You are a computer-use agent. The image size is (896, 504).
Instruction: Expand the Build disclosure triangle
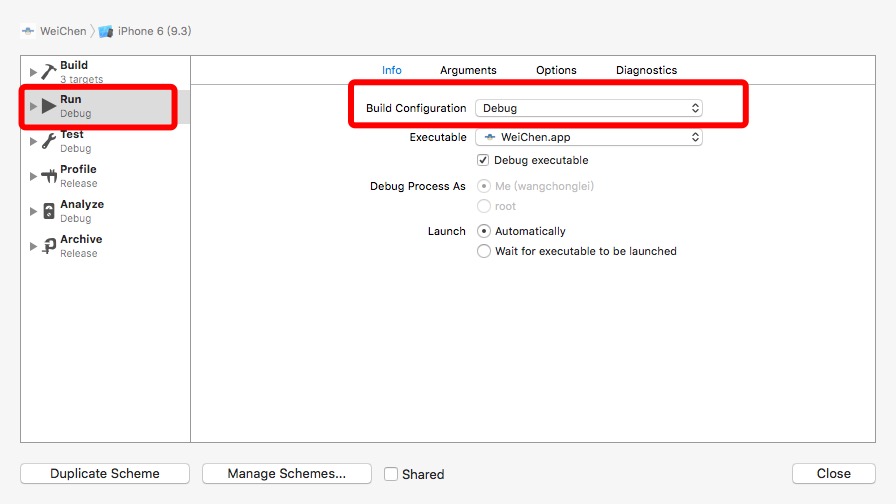tap(33, 72)
